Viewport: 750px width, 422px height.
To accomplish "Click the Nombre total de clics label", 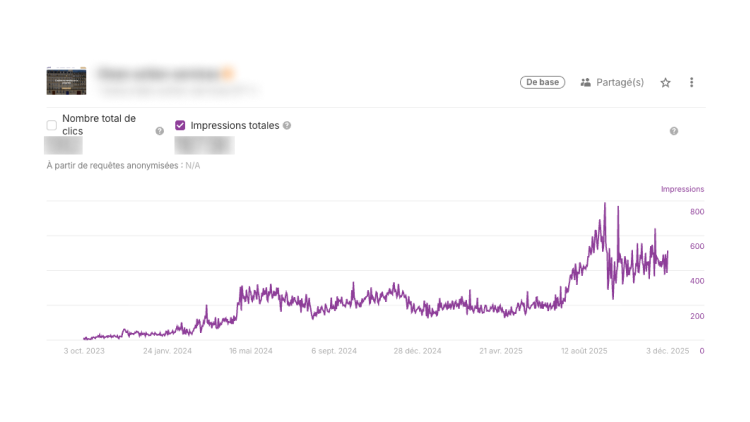I will tap(99, 125).
